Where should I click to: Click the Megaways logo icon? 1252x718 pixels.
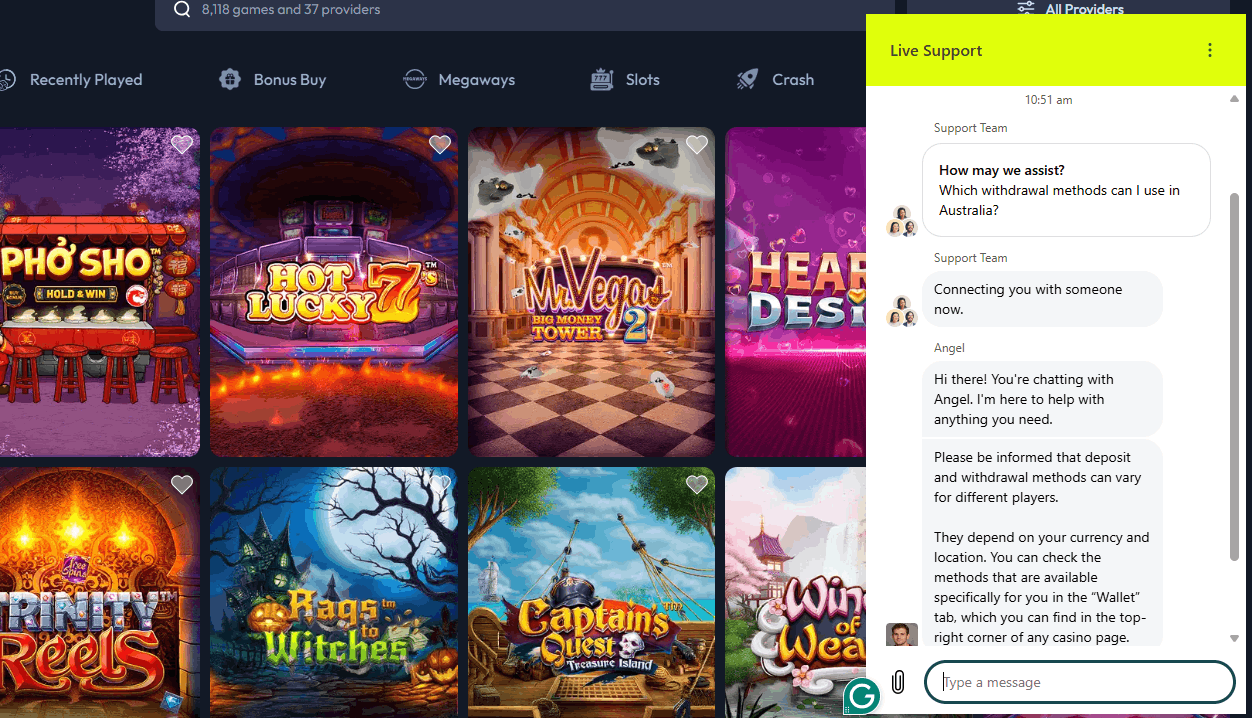pyautogui.click(x=414, y=80)
